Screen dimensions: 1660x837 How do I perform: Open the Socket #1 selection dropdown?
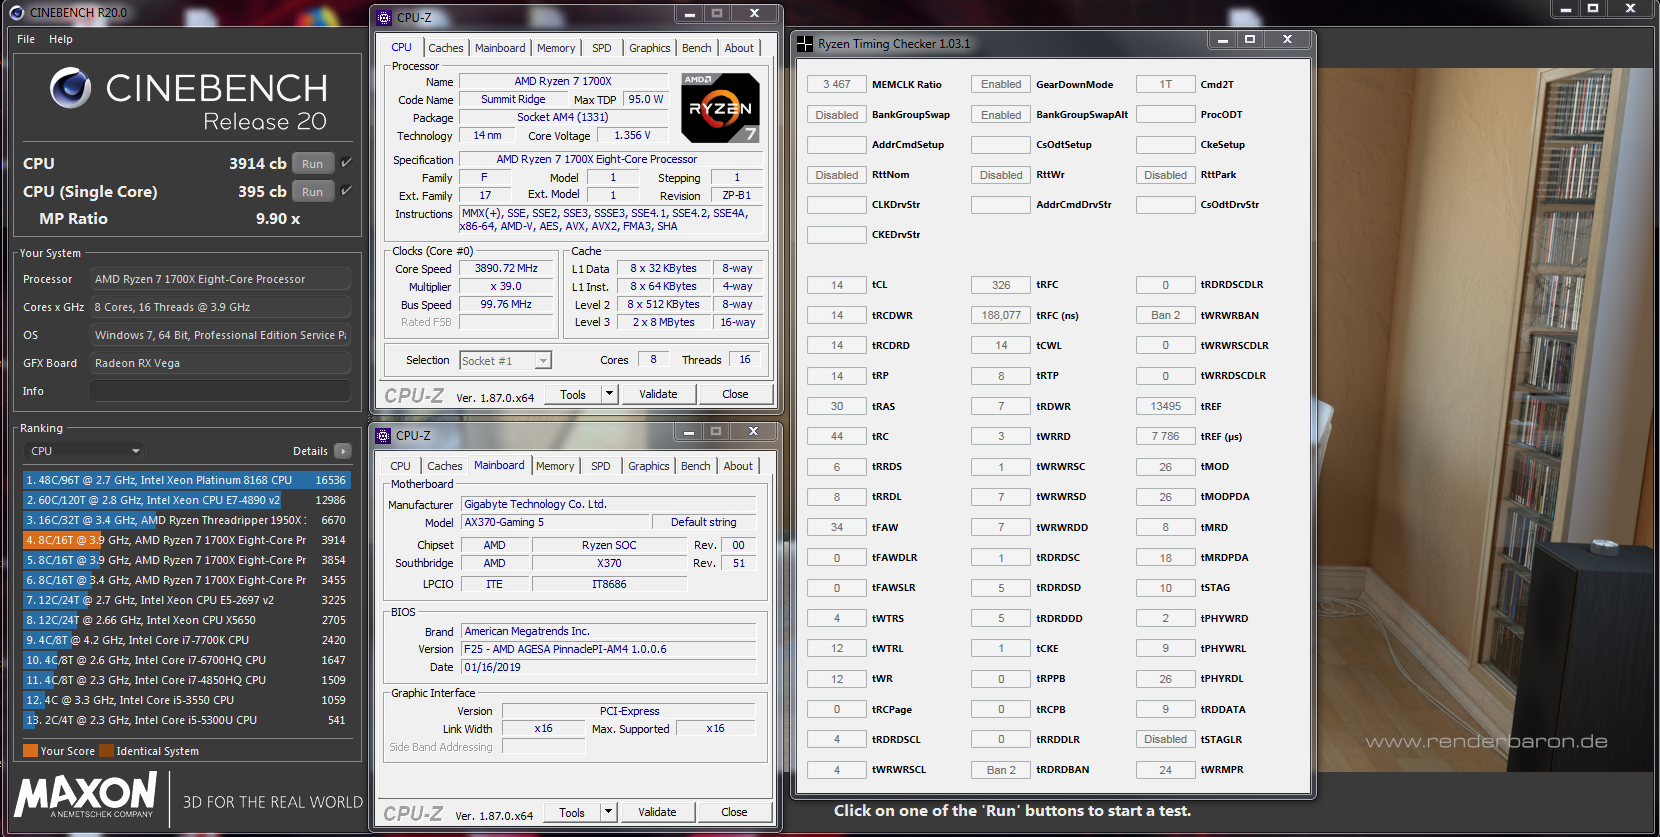tap(505, 360)
